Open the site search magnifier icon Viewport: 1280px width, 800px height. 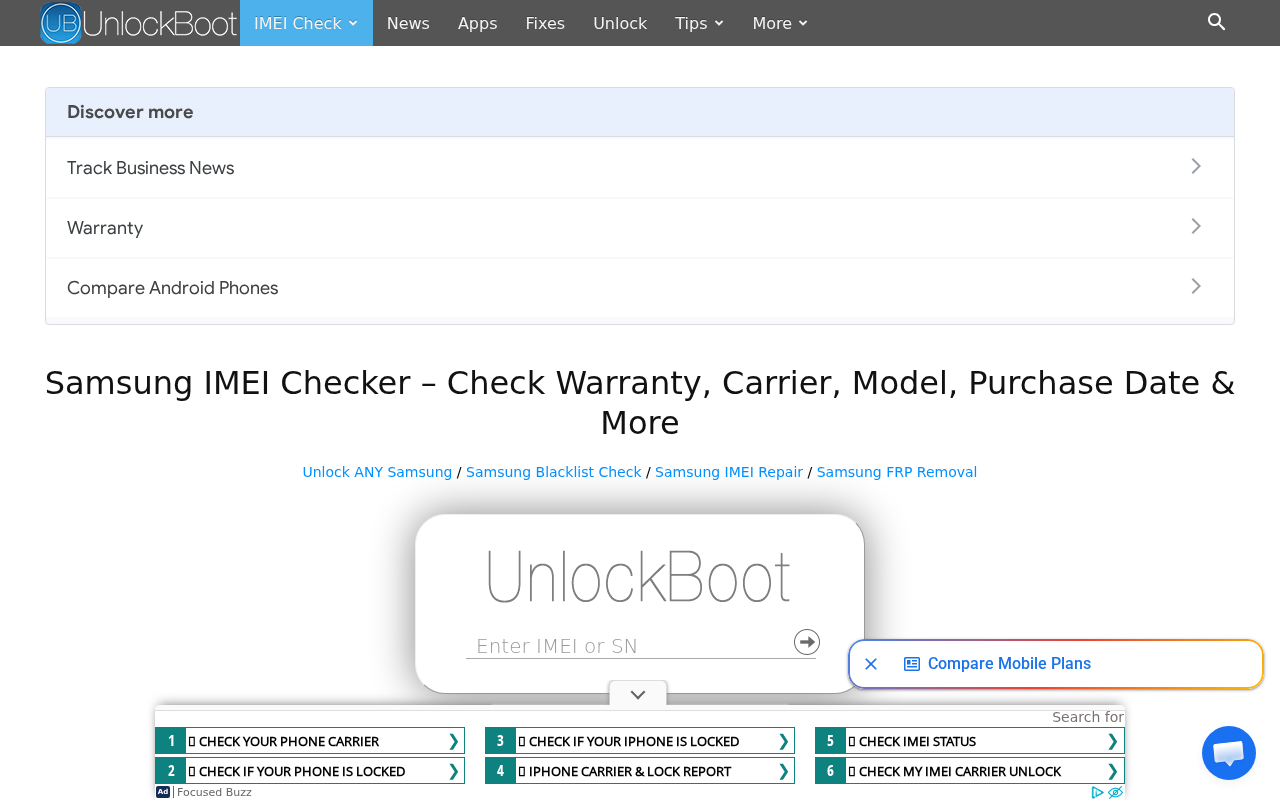(1217, 22)
